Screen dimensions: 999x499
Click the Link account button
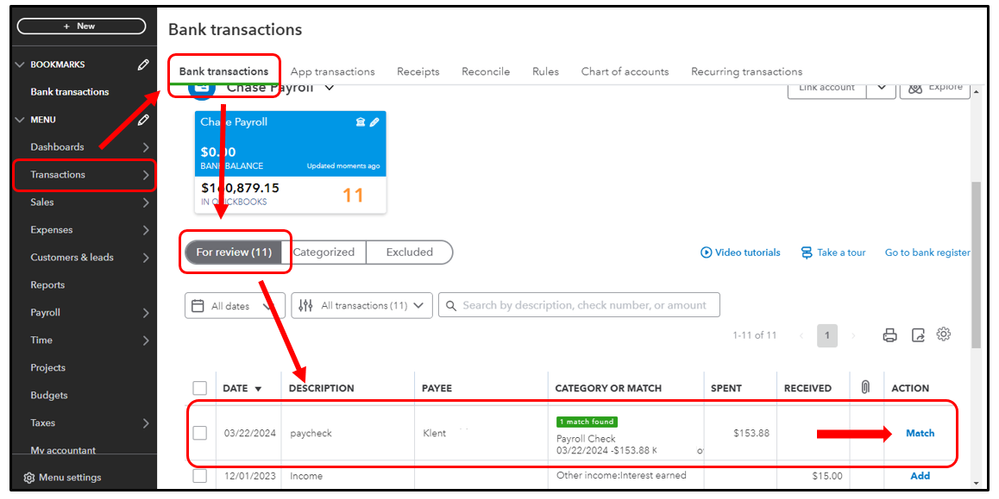point(827,88)
